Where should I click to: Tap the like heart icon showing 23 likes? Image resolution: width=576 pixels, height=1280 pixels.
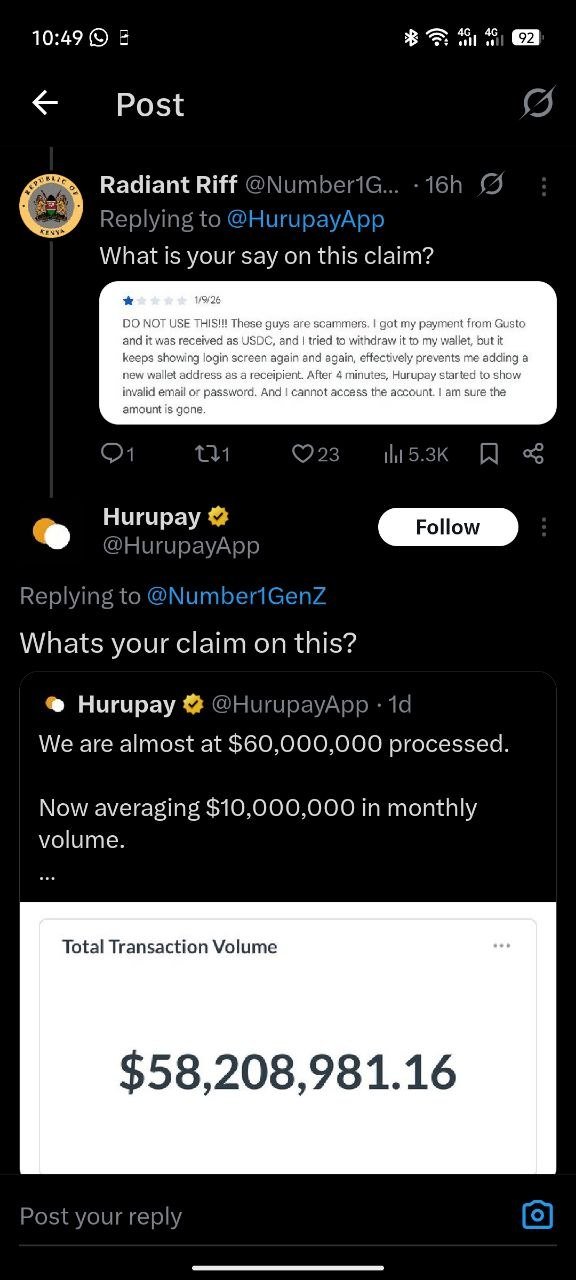pyautogui.click(x=303, y=454)
